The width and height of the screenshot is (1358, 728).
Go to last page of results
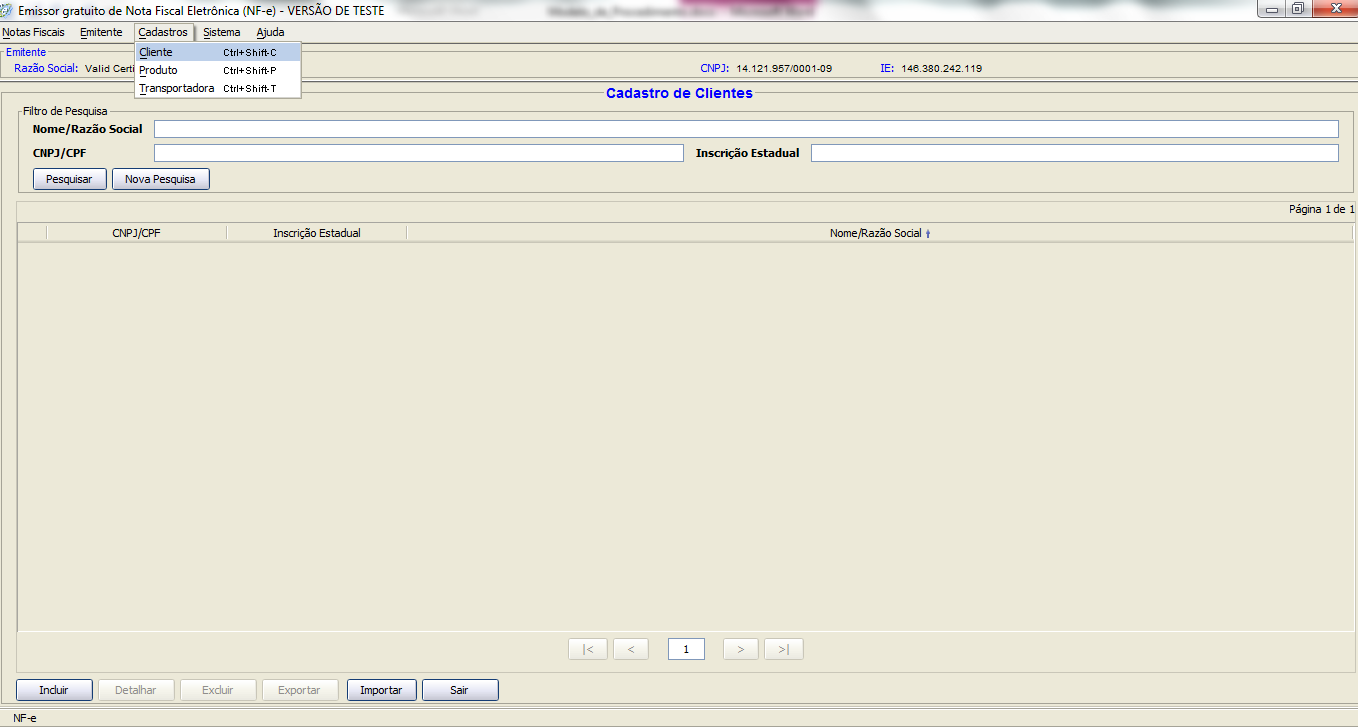click(x=784, y=649)
